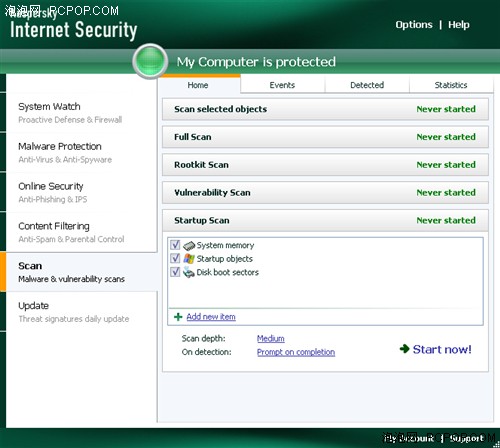Expand the Full Scan section
Image resolution: width=500 pixels, height=448 pixels.
325,137
